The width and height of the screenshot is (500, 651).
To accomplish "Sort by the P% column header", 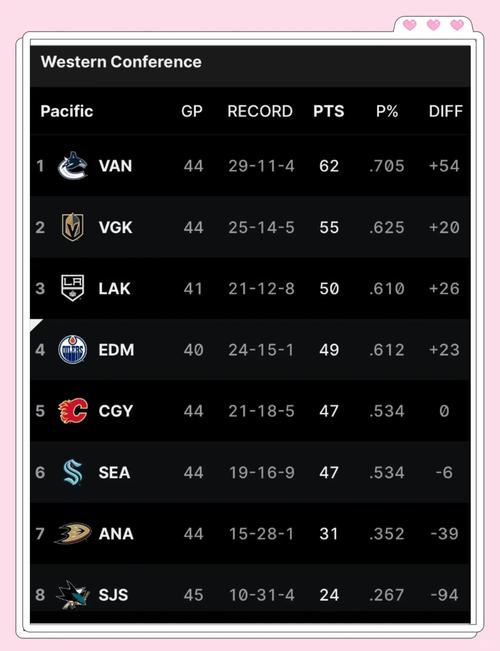I will pyautogui.click(x=387, y=111).
